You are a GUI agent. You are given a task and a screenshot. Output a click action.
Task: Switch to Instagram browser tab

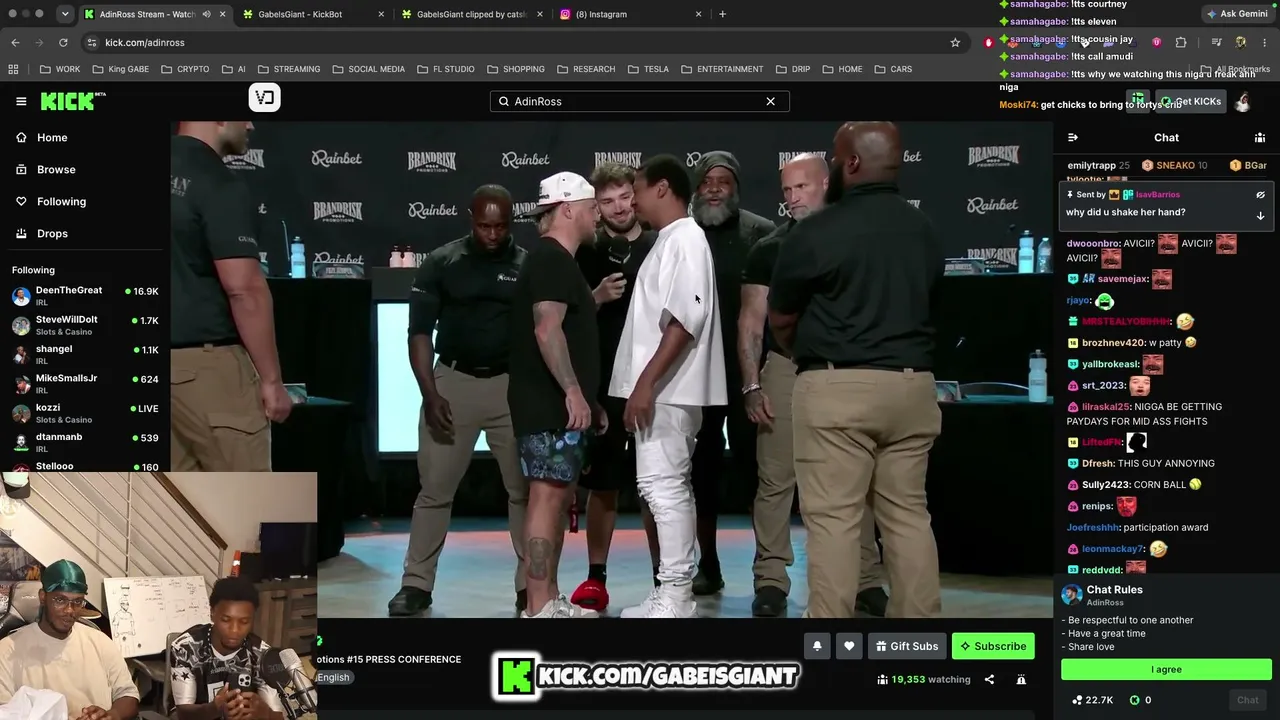pyautogui.click(x=630, y=14)
